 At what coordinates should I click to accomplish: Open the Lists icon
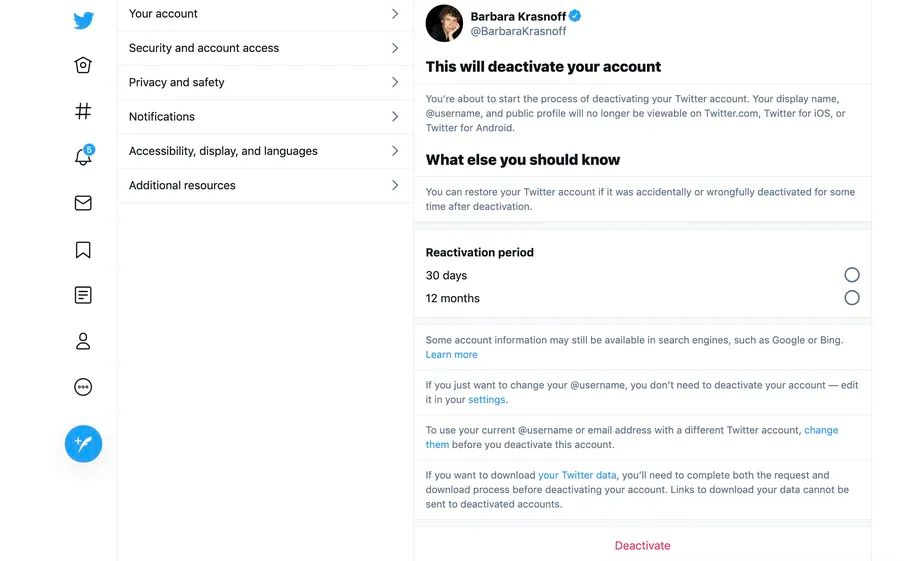click(83, 295)
